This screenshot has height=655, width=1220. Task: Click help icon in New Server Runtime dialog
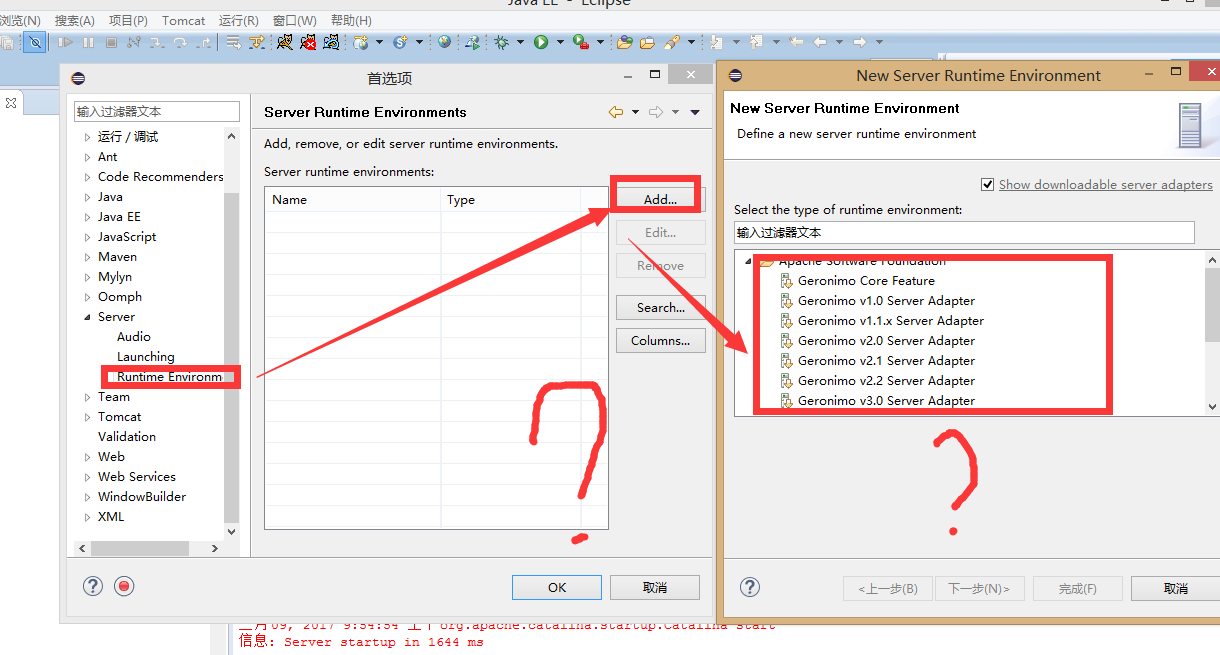[750, 588]
